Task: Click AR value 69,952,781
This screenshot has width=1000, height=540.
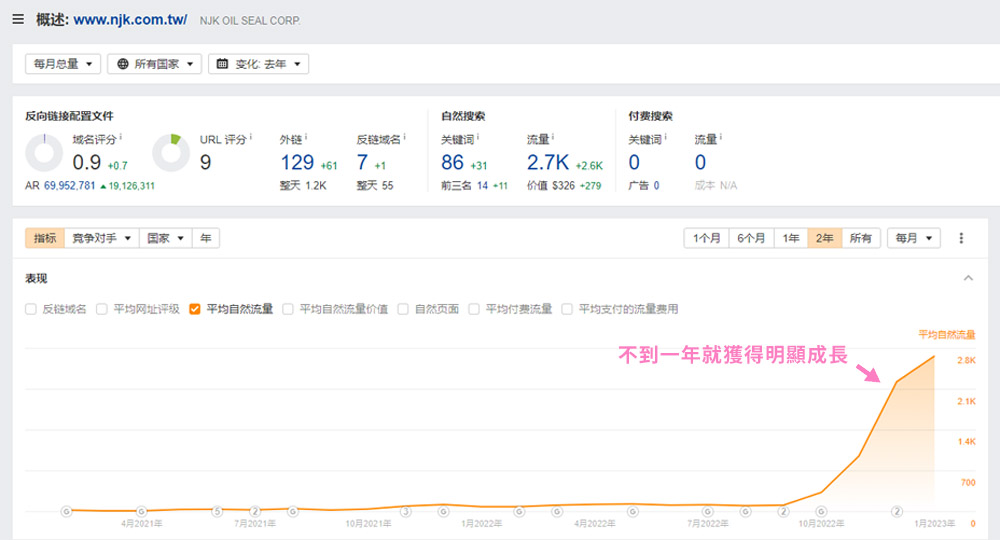Action: (70, 186)
